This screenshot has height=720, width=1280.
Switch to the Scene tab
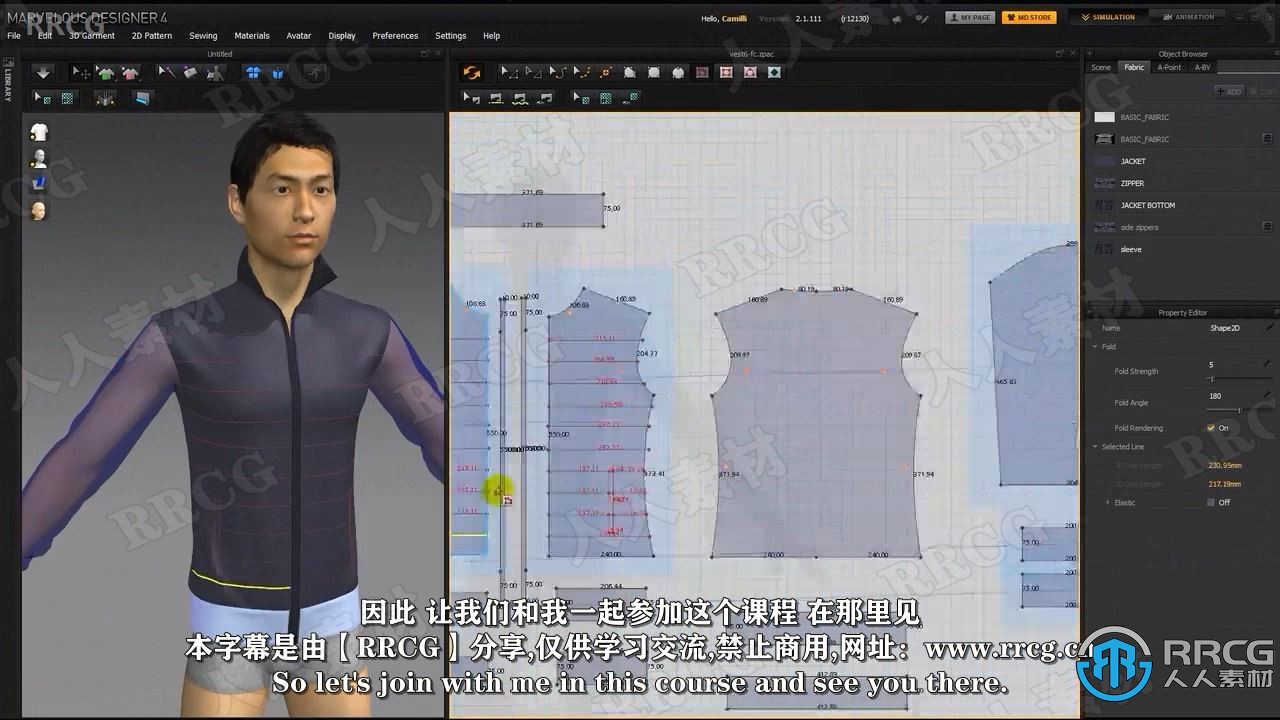tap(1101, 67)
